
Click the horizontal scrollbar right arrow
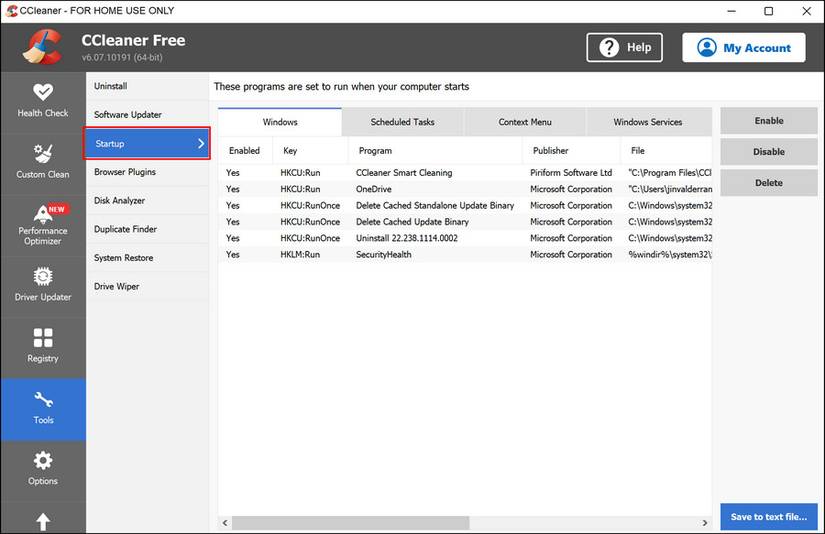[704, 523]
